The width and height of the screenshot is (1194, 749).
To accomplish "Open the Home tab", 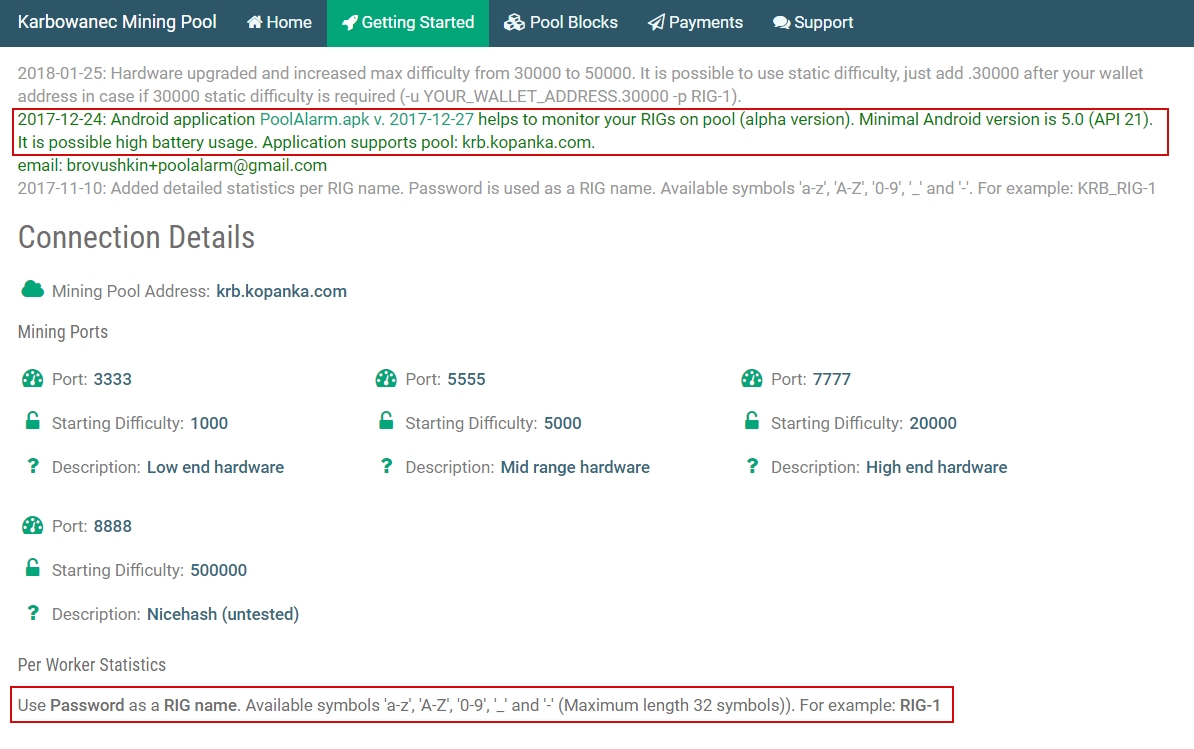I will pyautogui.click(x=279, y=23).
